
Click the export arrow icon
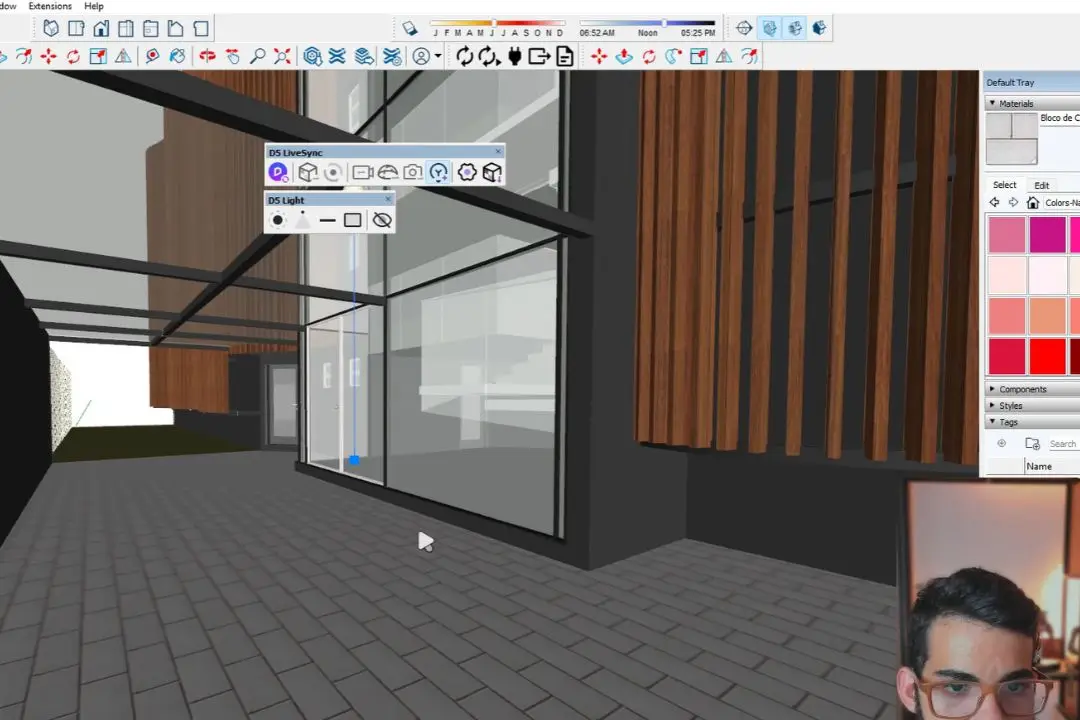539,56
